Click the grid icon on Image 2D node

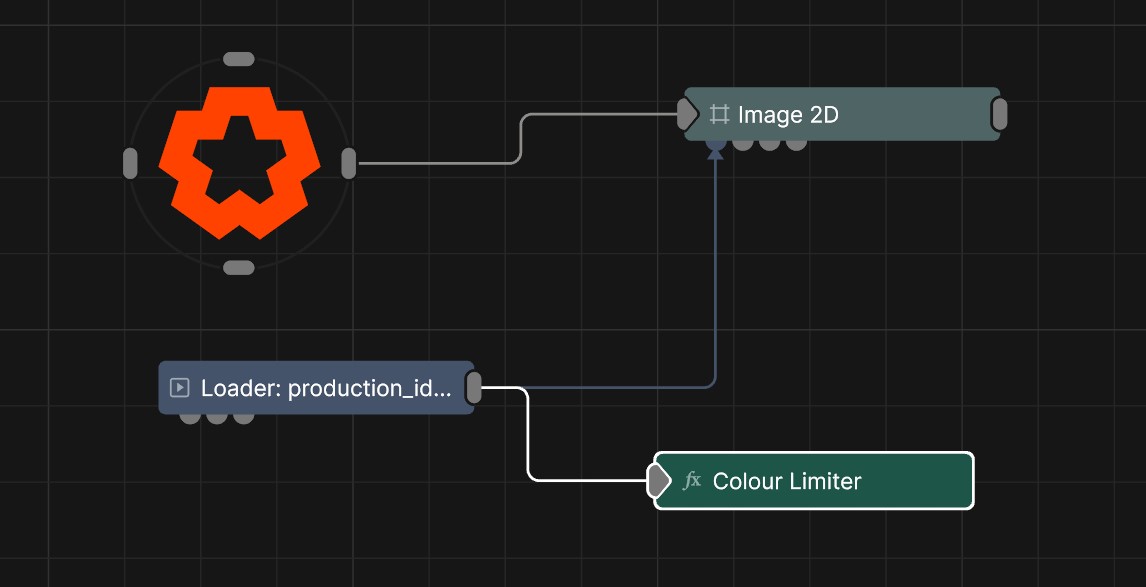click(x=719, y=115)
